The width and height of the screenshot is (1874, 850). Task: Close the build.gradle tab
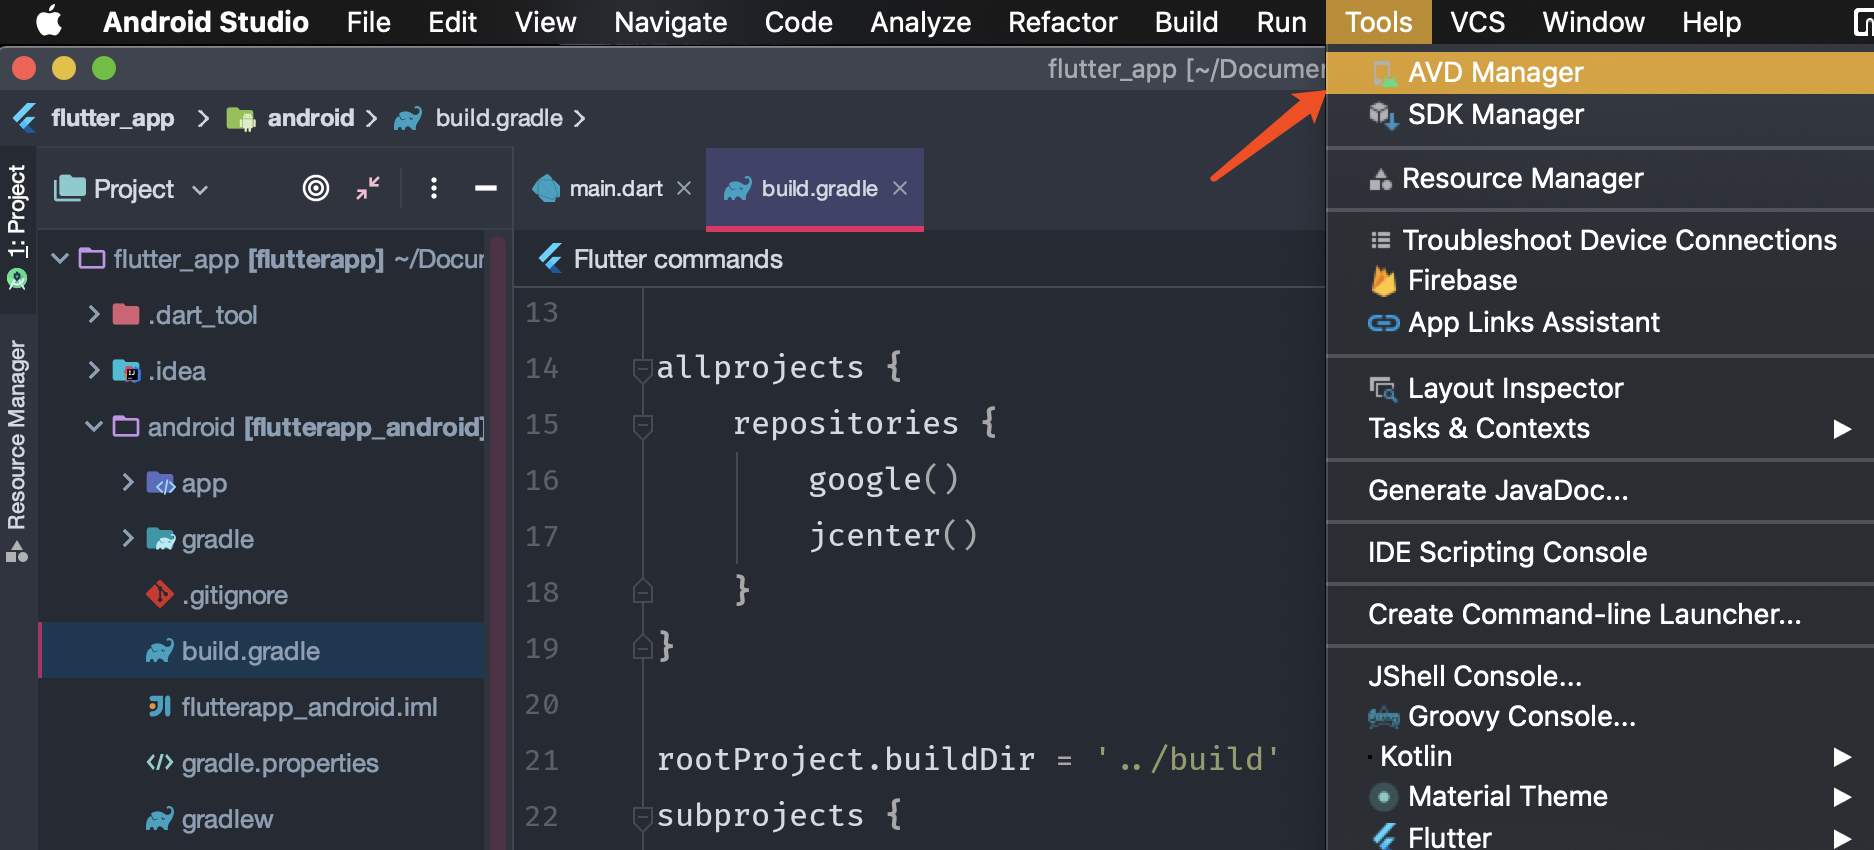point(900,188)
